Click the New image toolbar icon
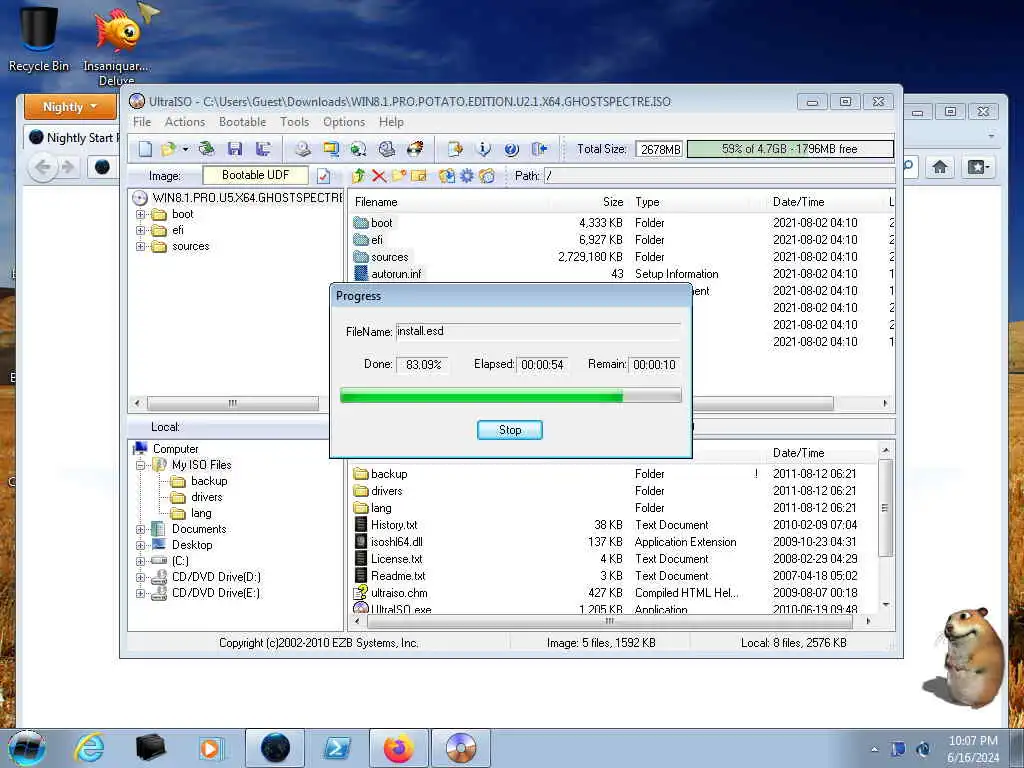 145,149
